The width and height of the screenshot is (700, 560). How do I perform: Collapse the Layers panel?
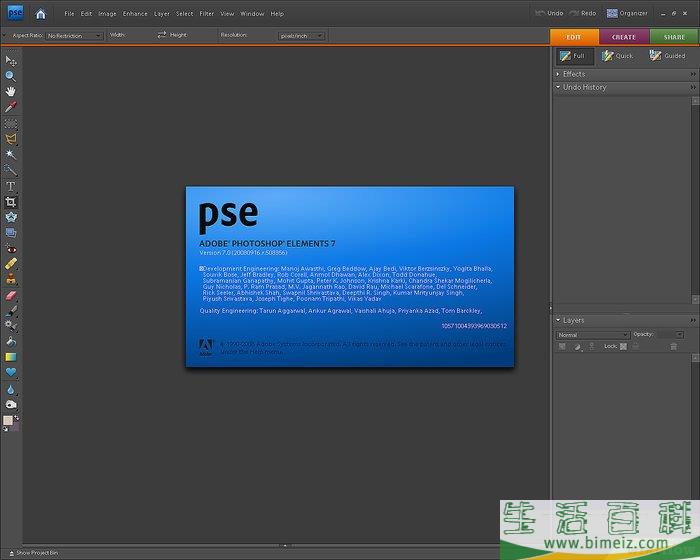click(x=558, y=320)
